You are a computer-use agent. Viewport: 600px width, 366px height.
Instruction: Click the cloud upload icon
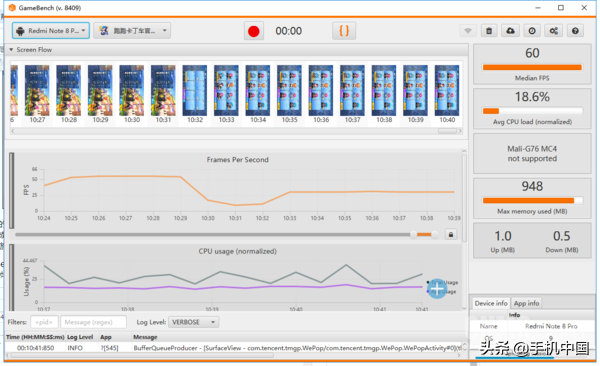coord(510,31)
